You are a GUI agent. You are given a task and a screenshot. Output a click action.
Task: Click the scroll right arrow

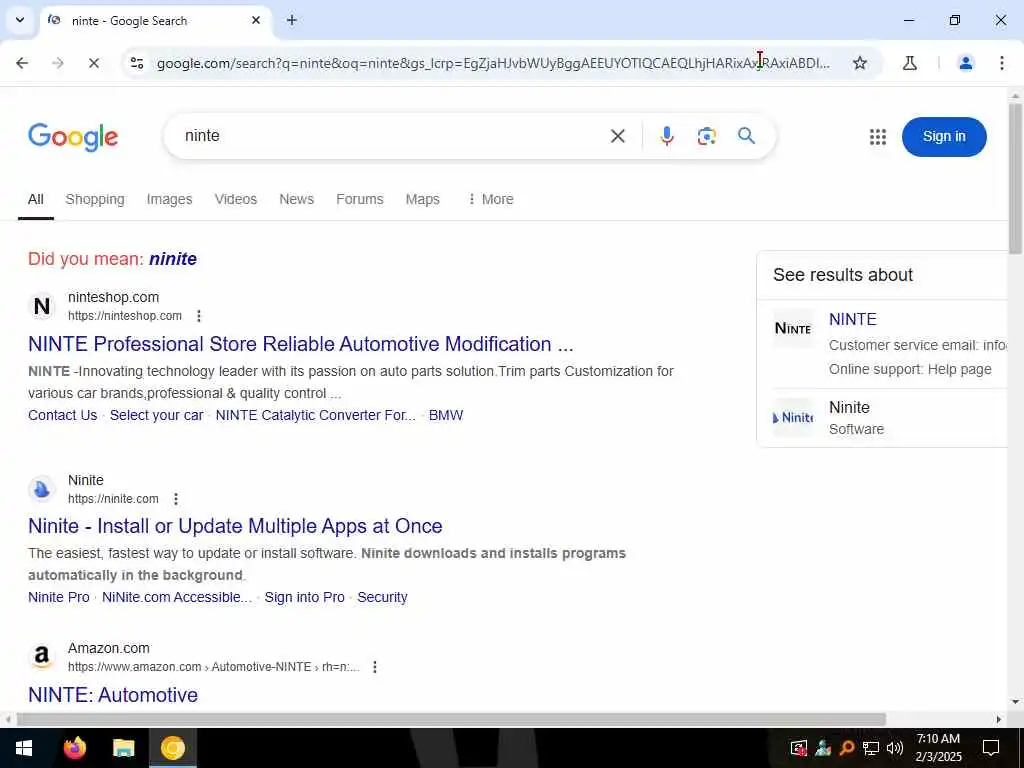click(x=998, y=720)
